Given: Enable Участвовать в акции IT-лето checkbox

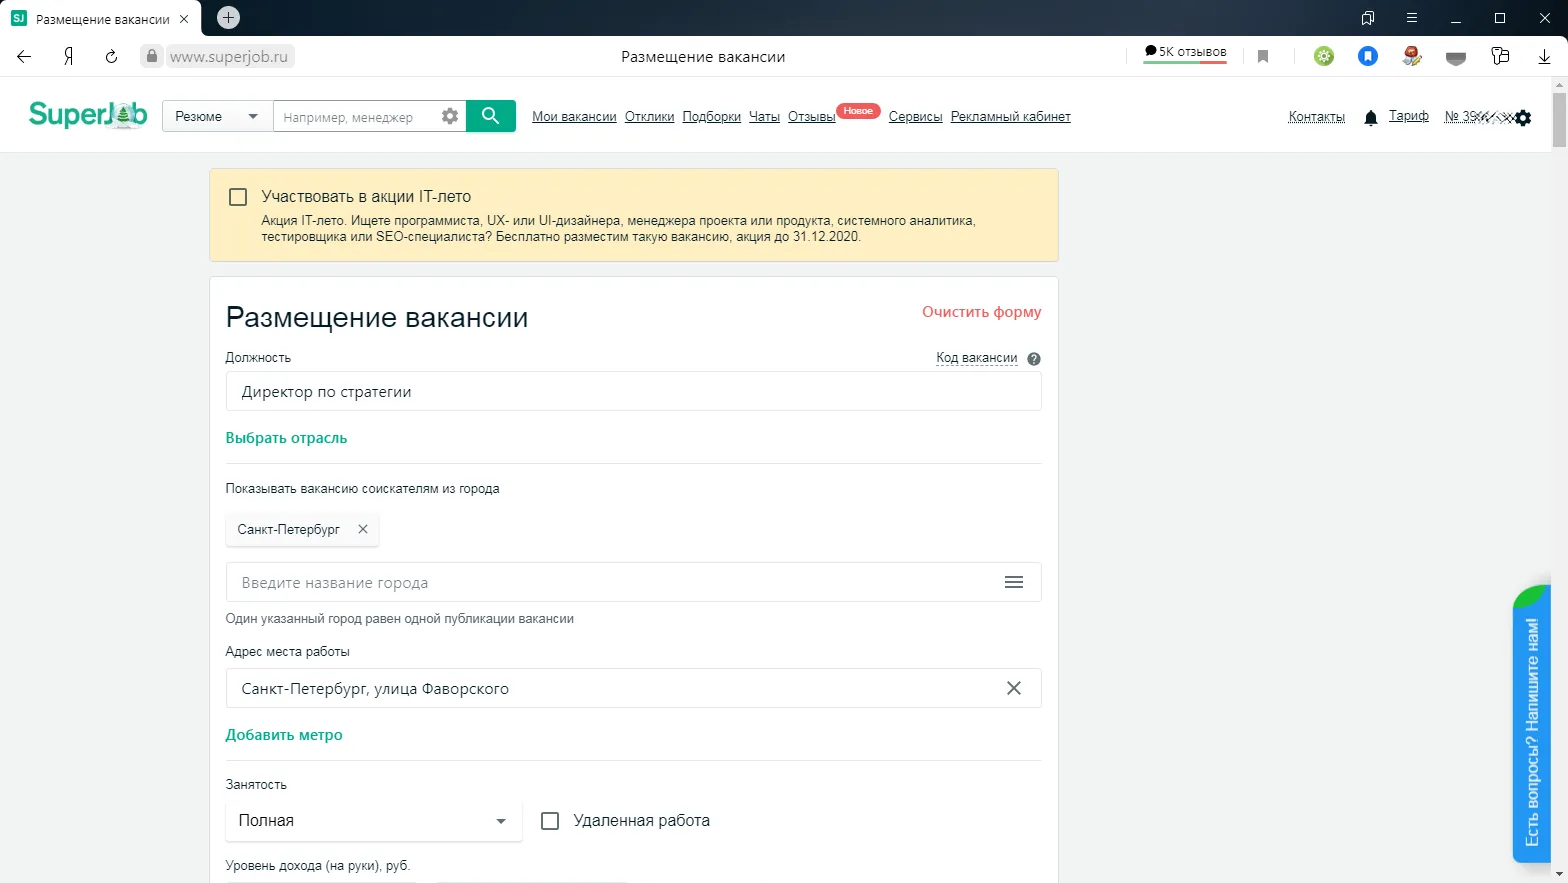Looking at the screenshot, I should click(x=238, y=197).
